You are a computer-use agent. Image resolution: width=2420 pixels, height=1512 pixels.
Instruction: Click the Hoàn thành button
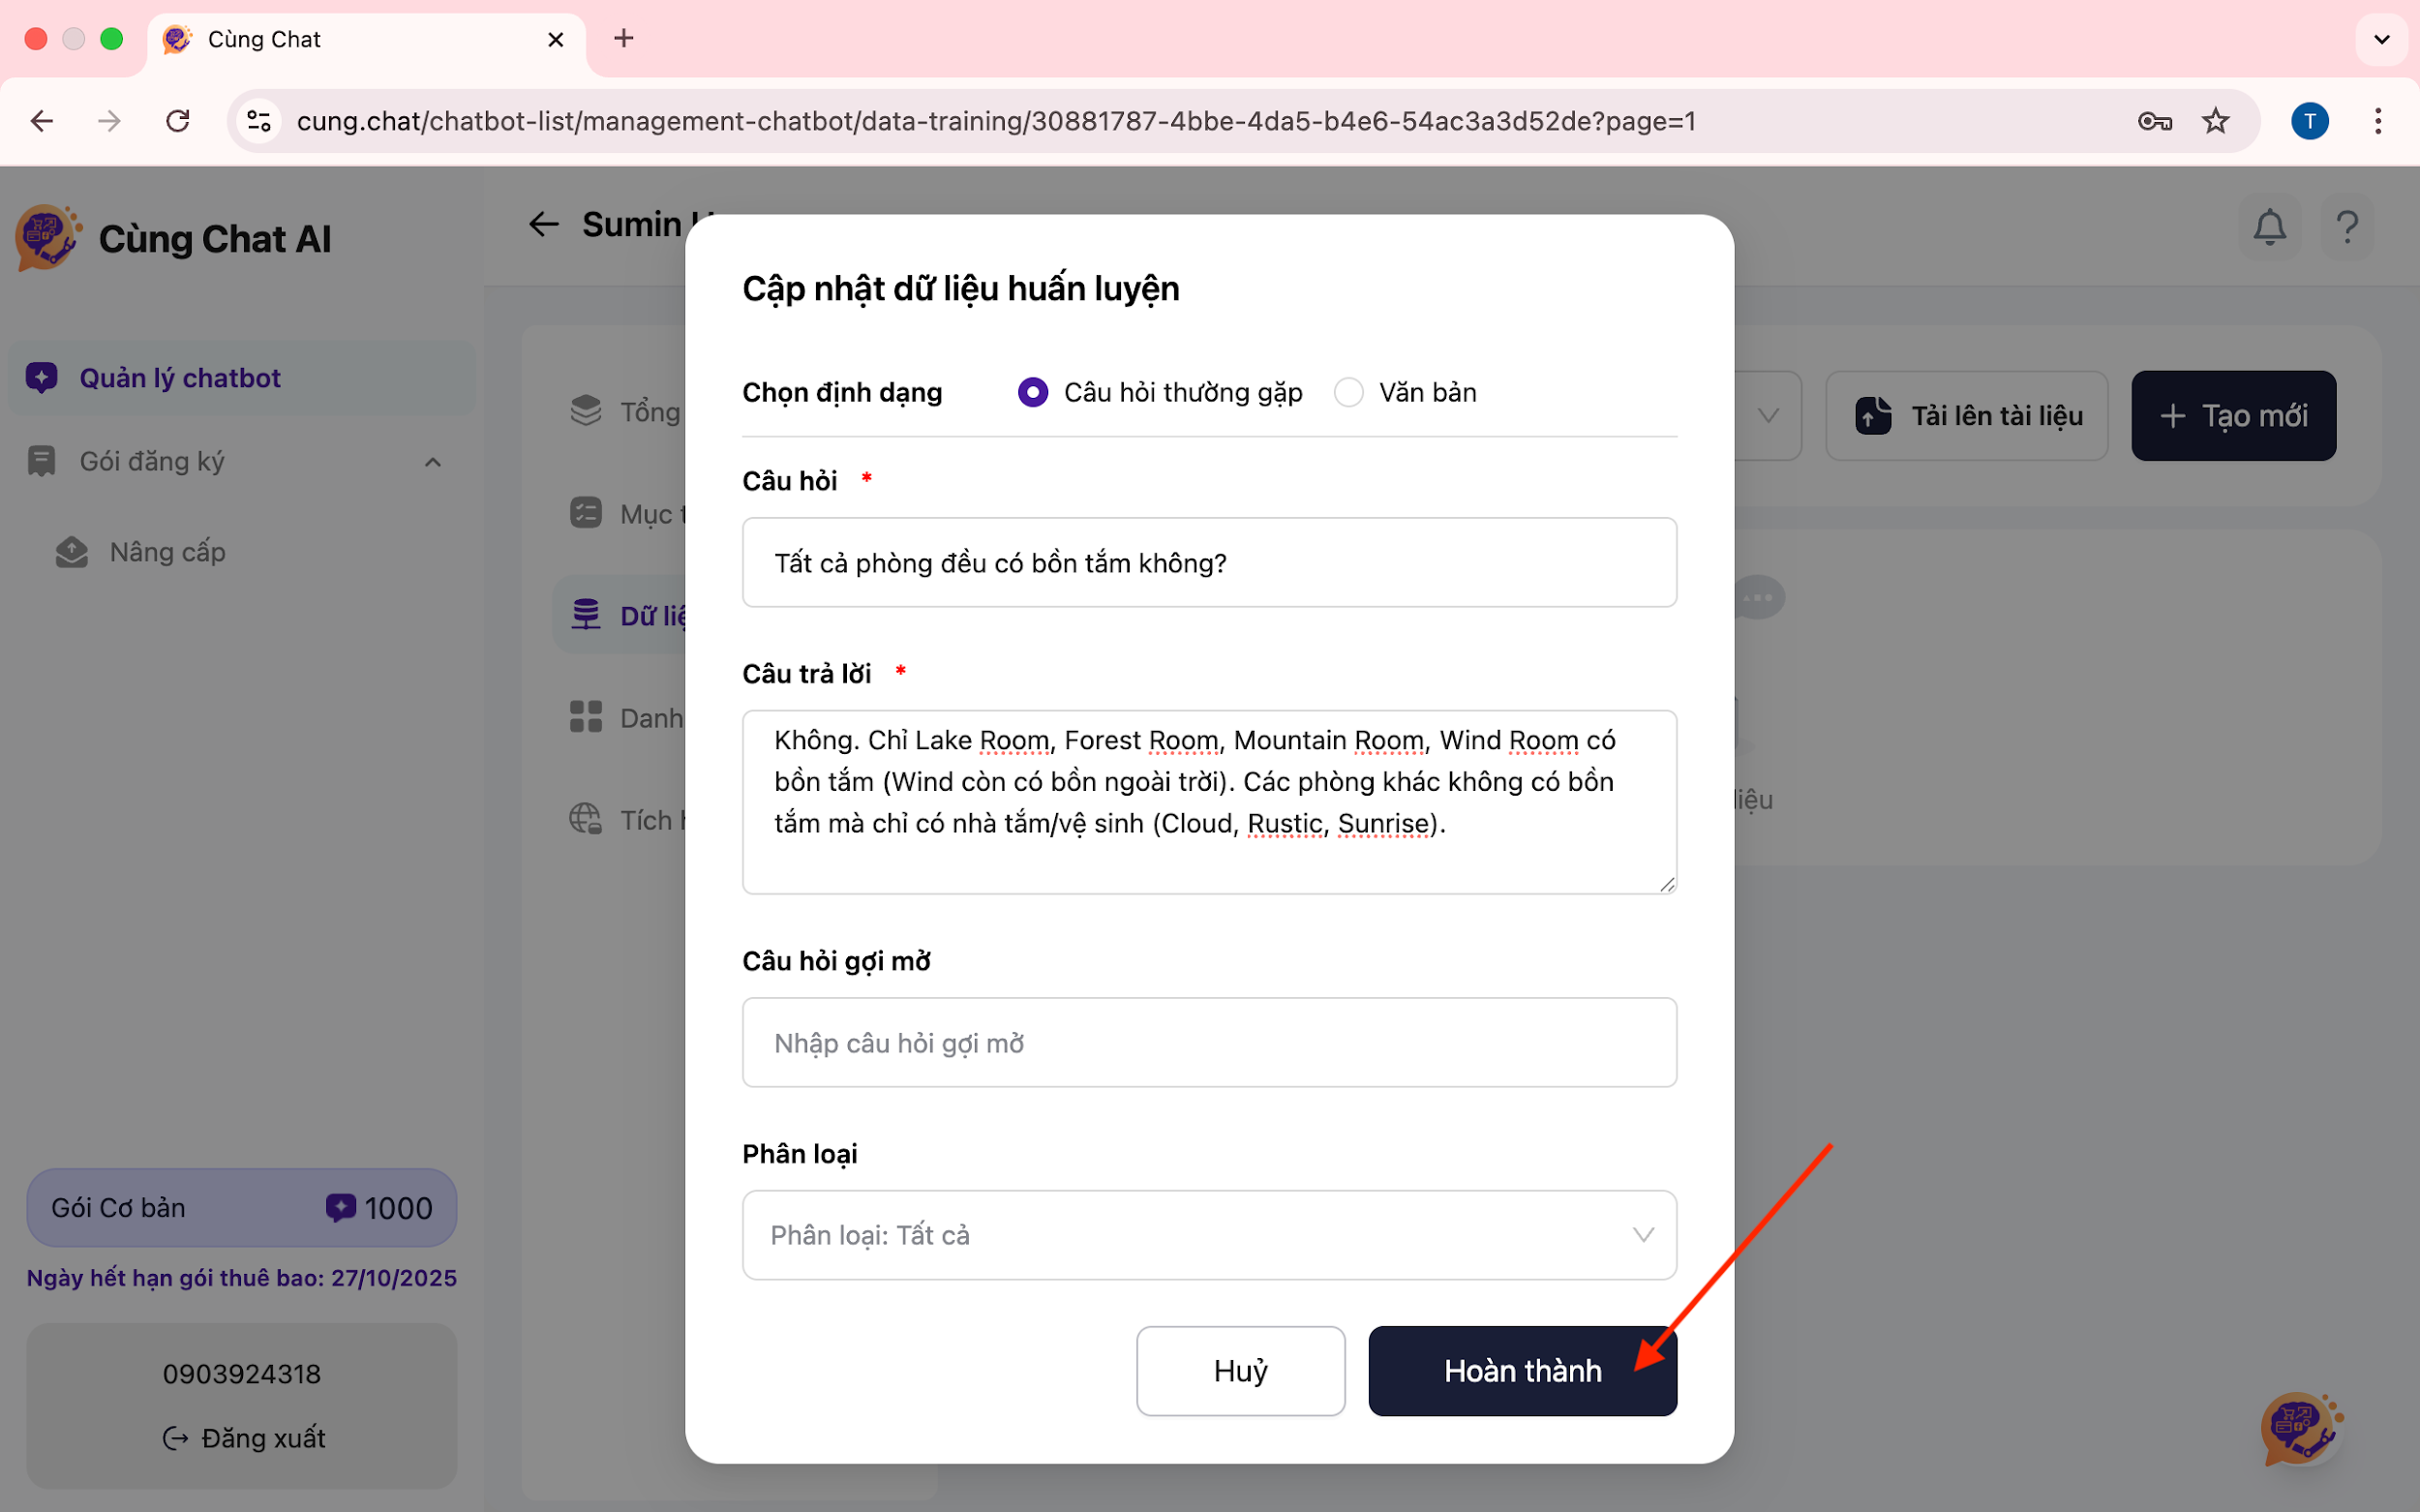point(1521,1371)
